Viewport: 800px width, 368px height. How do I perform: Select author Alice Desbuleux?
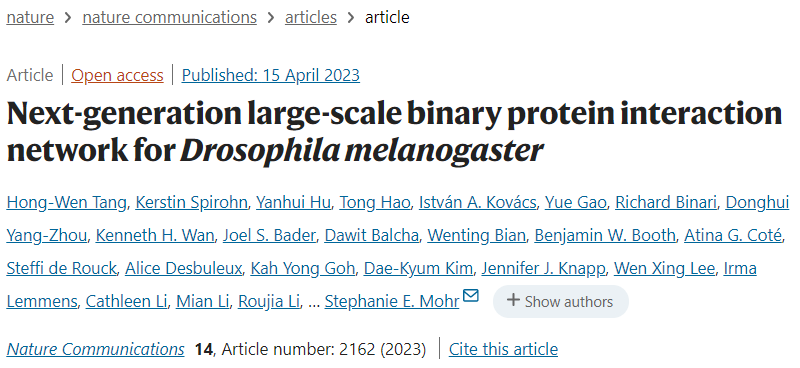[183, 268]
